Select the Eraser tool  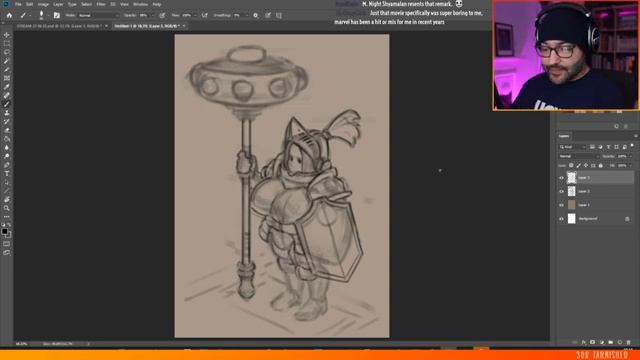7,130
